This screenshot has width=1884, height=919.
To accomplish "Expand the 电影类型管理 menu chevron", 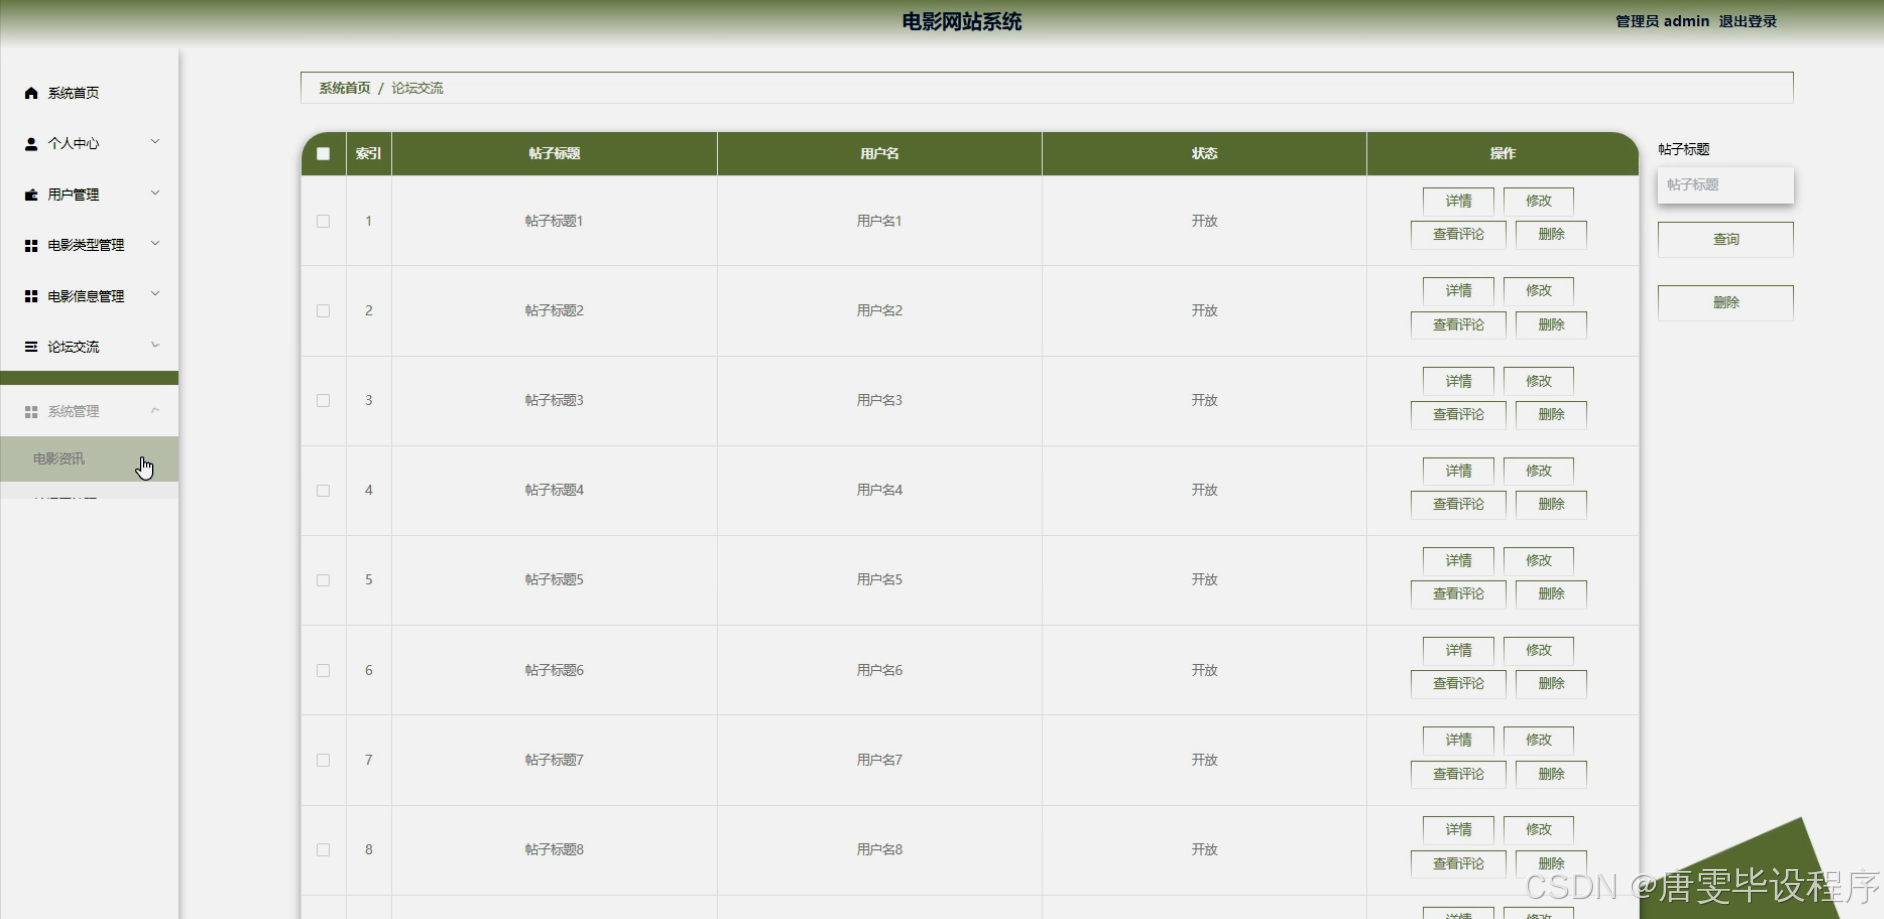I will click(x=155, y=243).
